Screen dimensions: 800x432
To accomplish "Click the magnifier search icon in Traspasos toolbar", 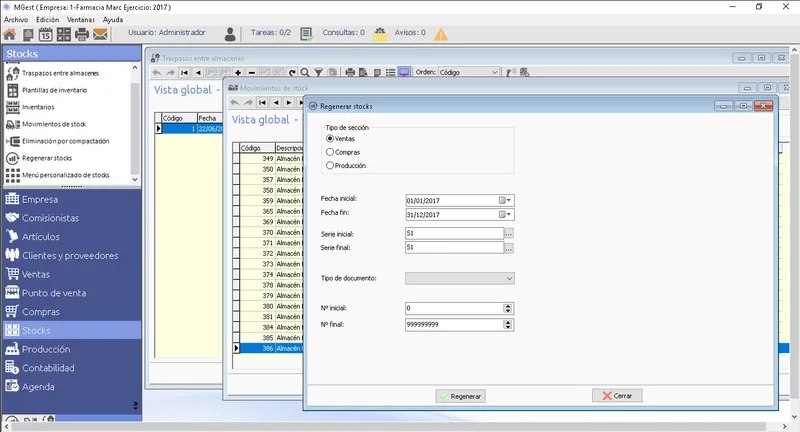I will tap(305, 72).
